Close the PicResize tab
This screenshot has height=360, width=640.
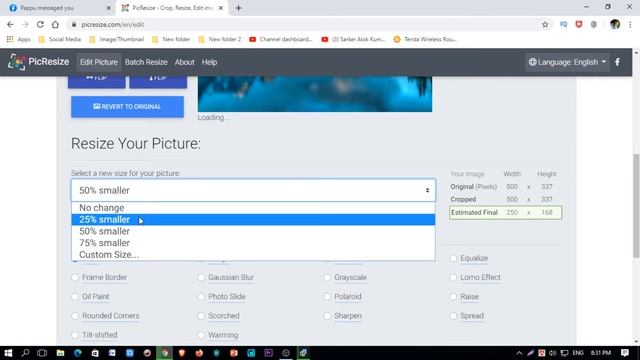point(221,8)
